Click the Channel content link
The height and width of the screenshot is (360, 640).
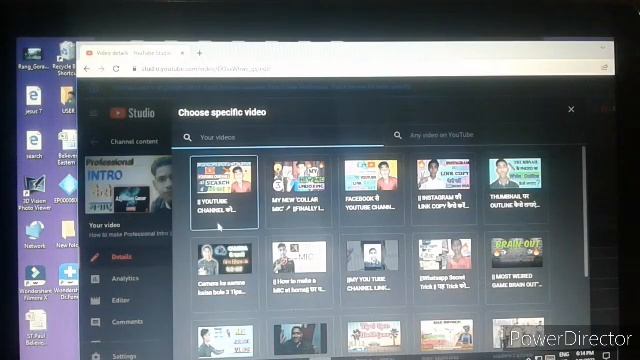coord(134,141)
